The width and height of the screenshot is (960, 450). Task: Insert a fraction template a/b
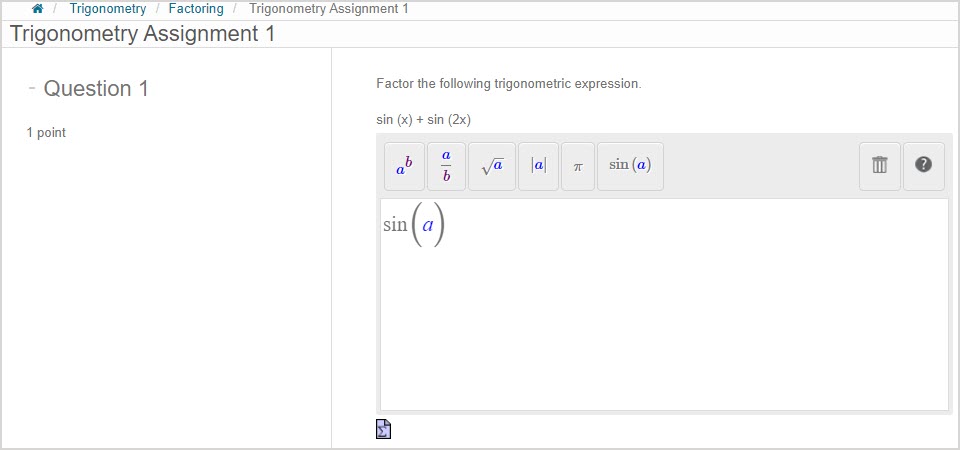pos(446,166)
